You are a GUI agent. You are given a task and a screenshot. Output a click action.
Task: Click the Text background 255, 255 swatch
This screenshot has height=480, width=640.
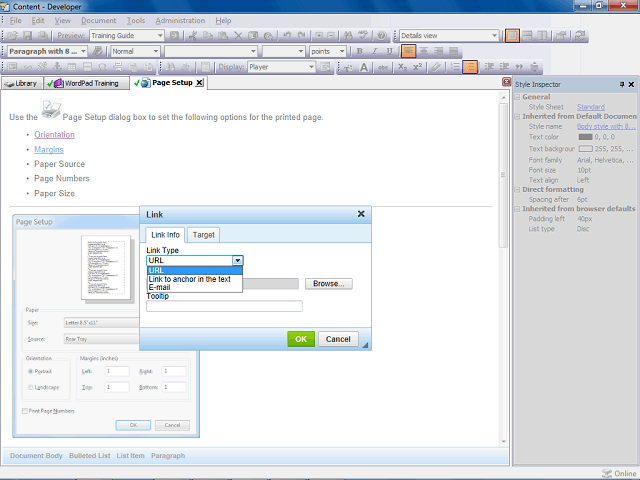585,149
